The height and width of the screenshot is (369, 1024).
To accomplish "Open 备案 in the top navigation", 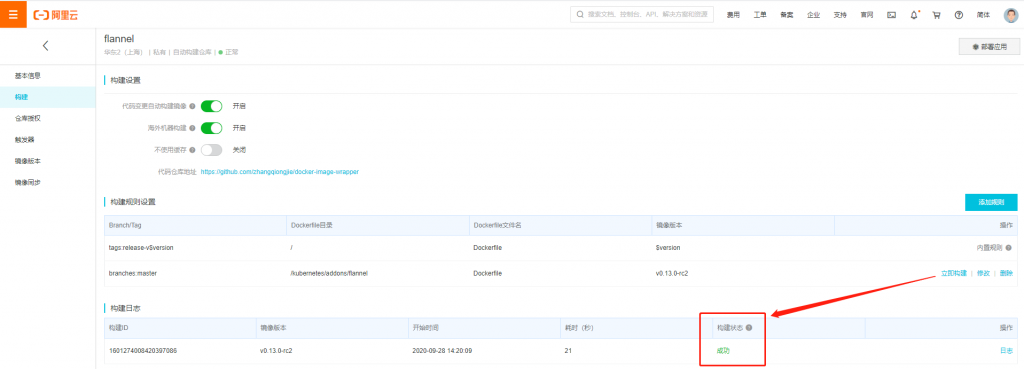I will pos(786,15).
